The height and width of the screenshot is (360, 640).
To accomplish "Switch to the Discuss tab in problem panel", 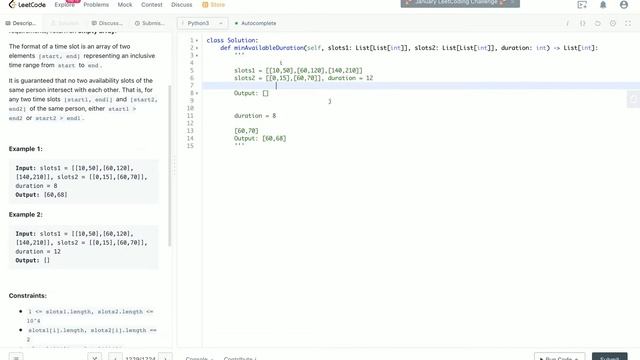I will pyautogui.click(x=107, y=23).
